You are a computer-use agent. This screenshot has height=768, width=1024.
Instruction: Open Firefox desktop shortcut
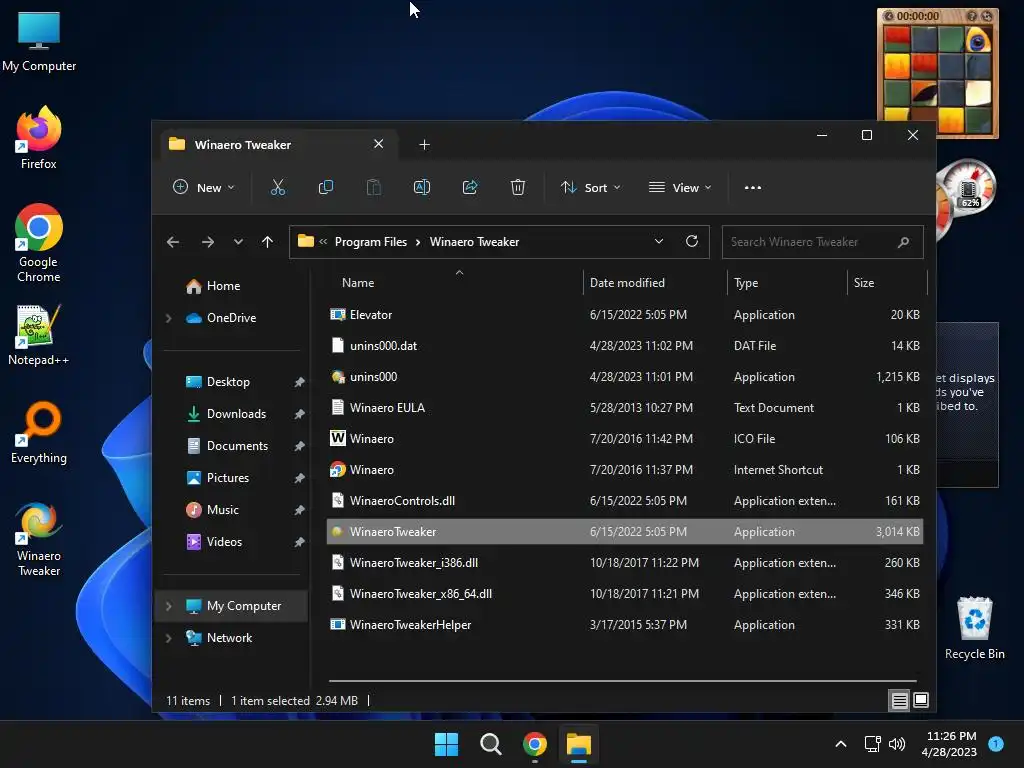39,138
